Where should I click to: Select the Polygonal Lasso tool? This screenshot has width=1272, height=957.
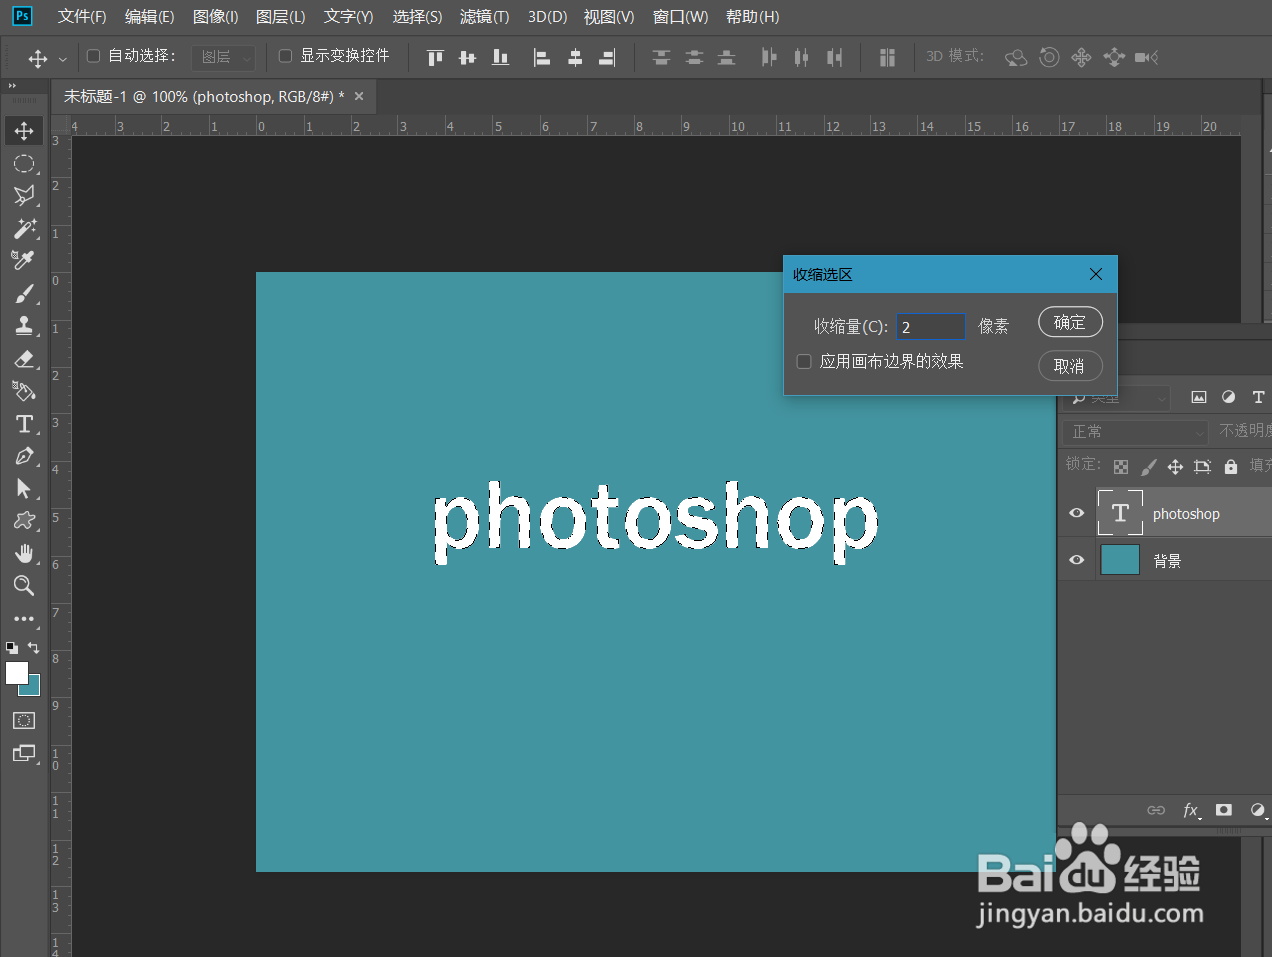point(24,196)
